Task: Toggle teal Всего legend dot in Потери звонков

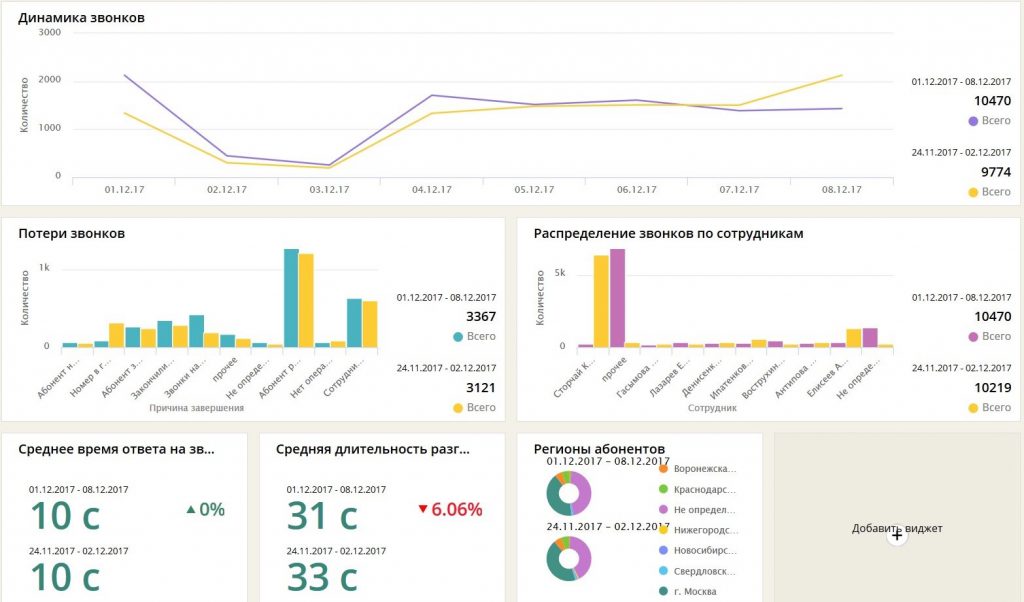Action: 458,337
